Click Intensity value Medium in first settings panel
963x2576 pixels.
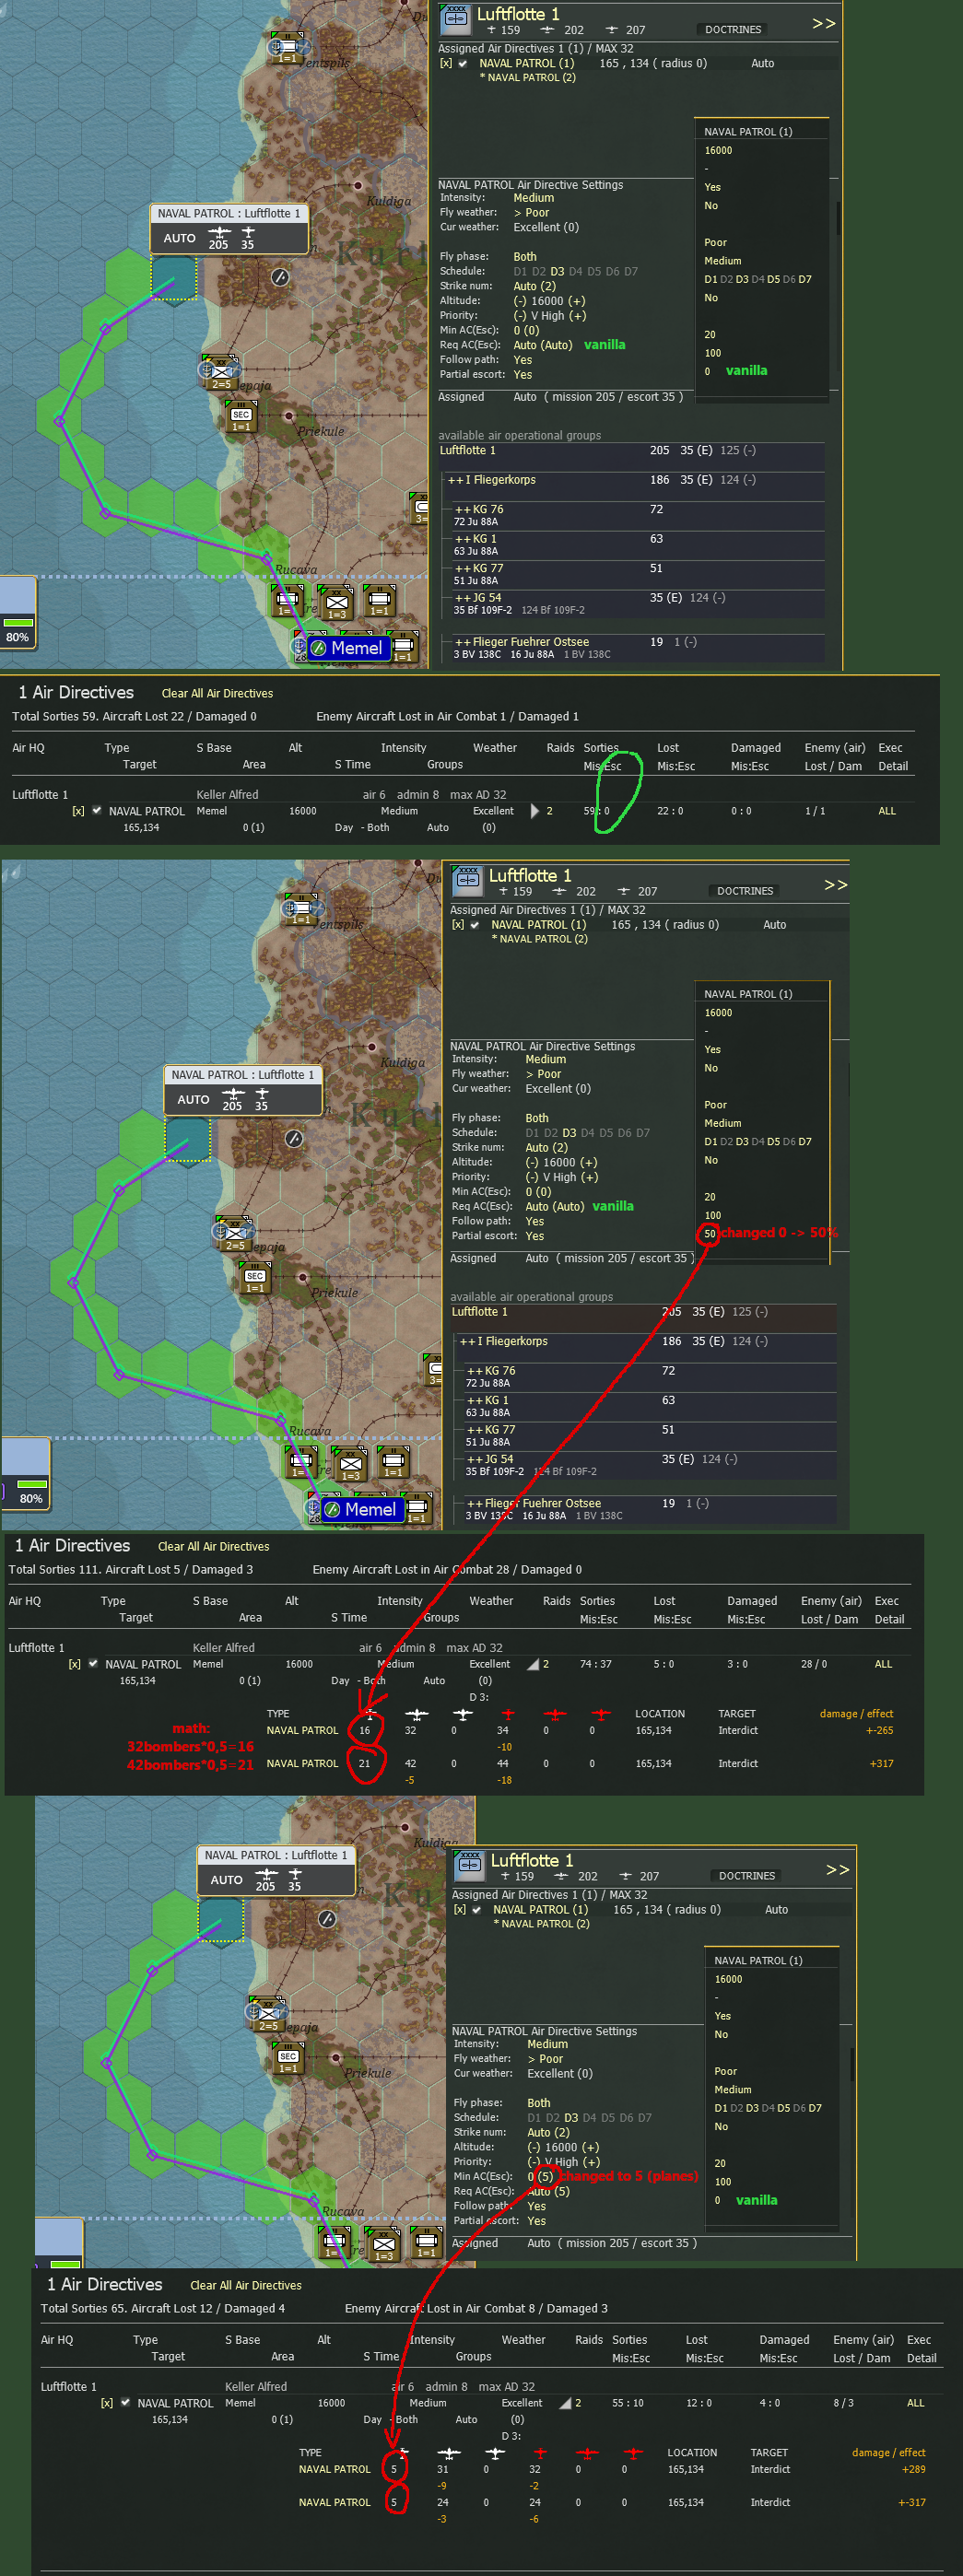(534, 198)
